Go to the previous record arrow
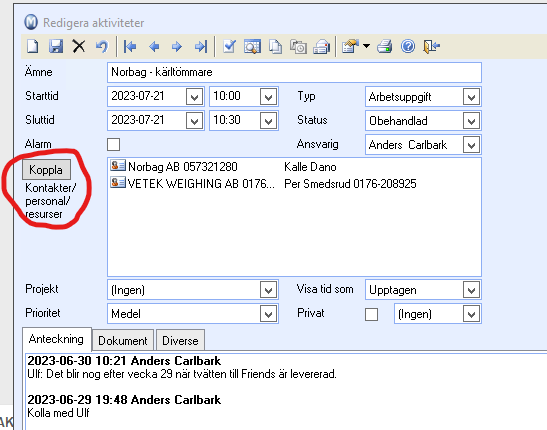This screenshot has width=547, height=430. (154, 46)
